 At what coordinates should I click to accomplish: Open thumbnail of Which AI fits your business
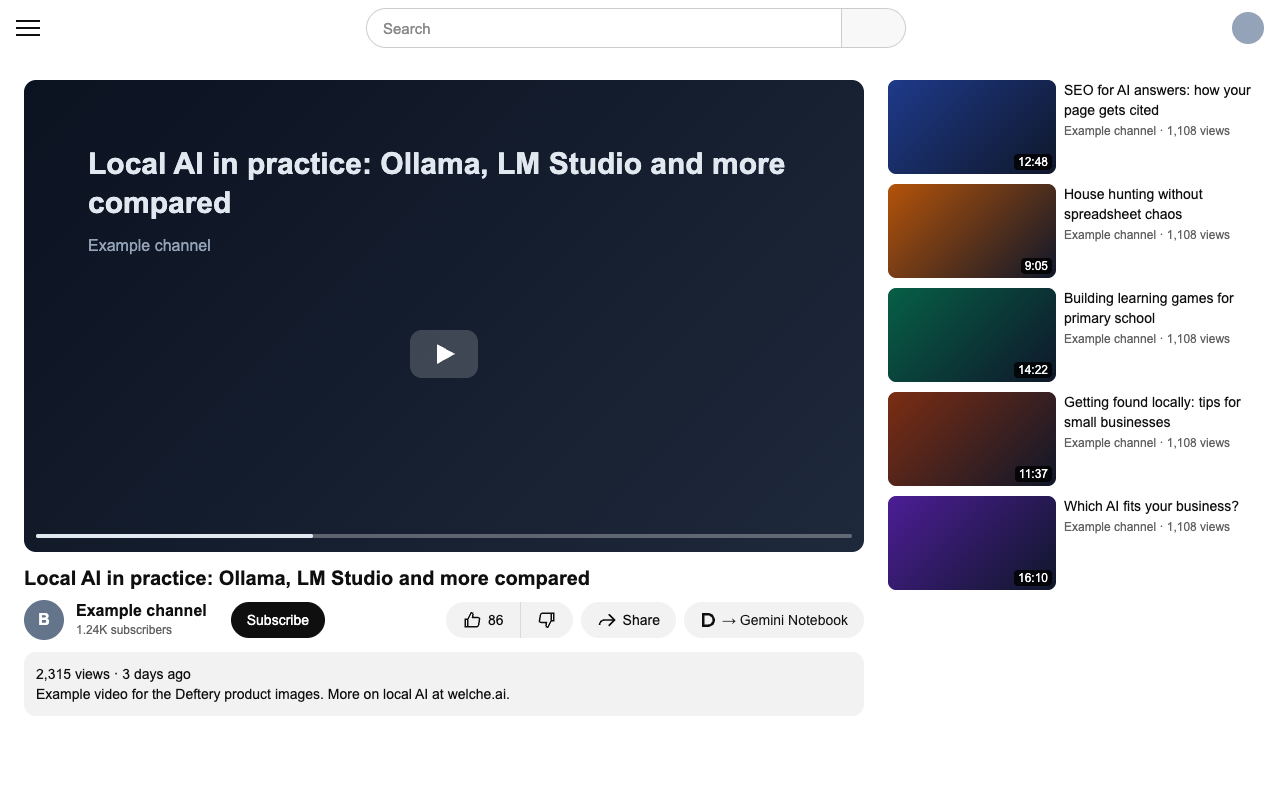972,543
